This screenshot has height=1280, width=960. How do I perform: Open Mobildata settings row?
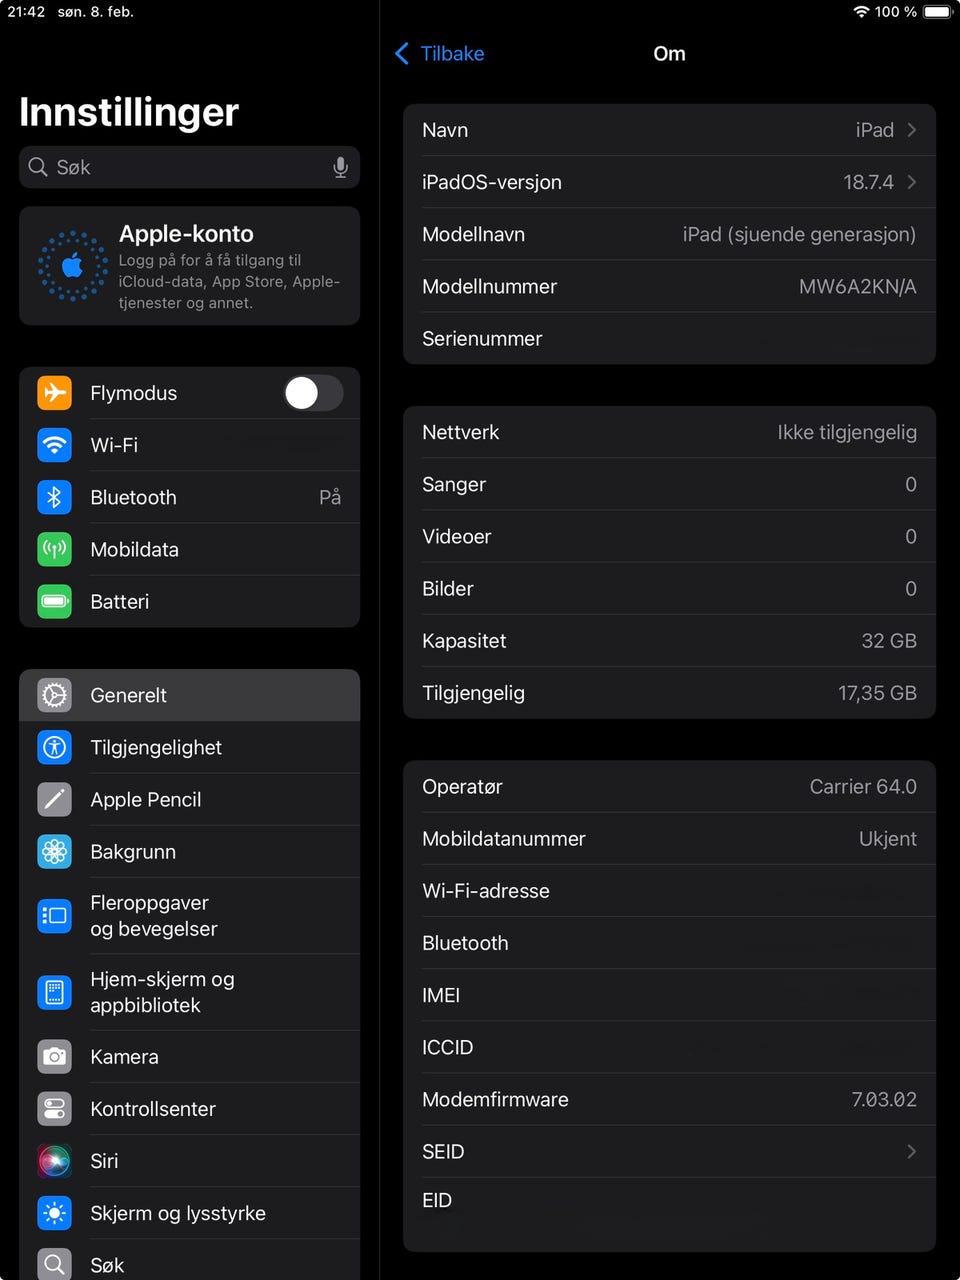189,549
